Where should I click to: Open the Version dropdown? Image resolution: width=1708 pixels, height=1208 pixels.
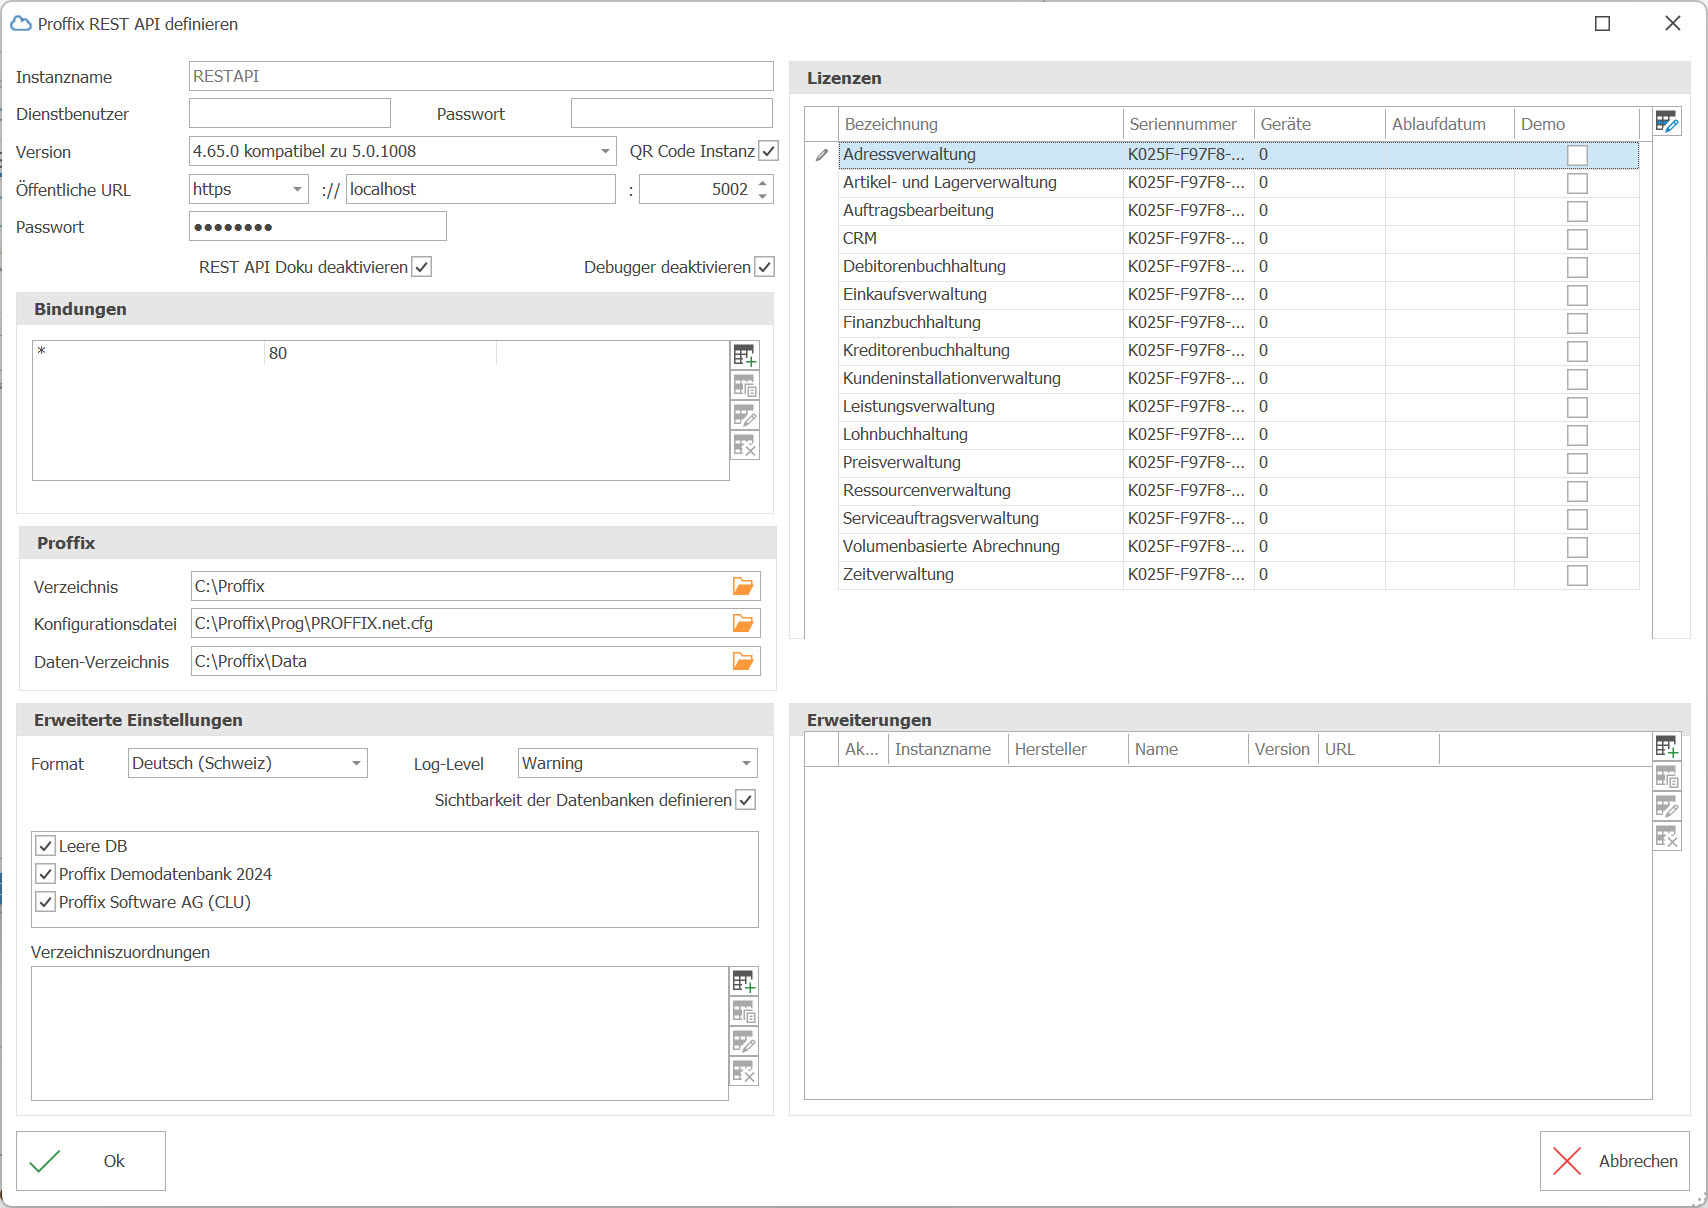click(605, 151)
